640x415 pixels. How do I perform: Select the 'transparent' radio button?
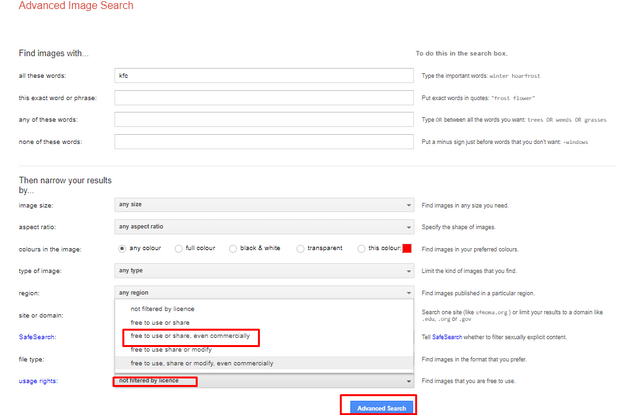(x=300, y=249)
